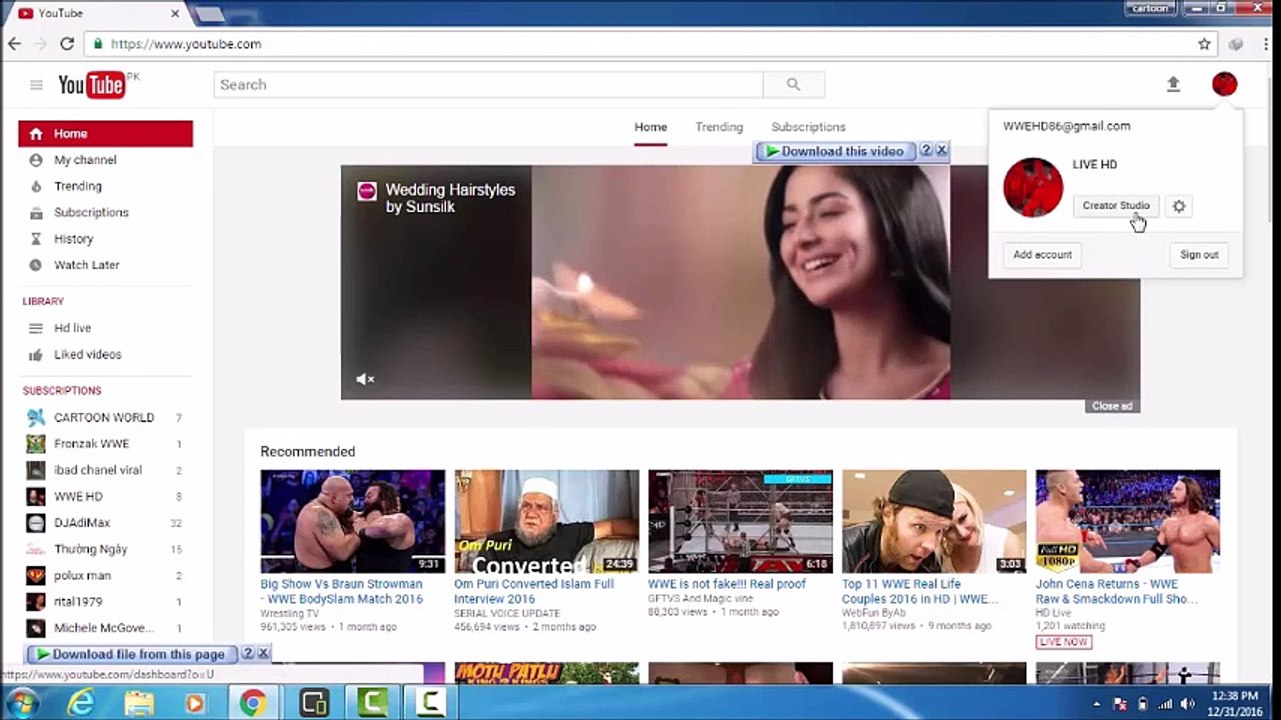Close 'Download file from this page' bar
This screenshot has height=720, width=1281.
click(263, 653)
